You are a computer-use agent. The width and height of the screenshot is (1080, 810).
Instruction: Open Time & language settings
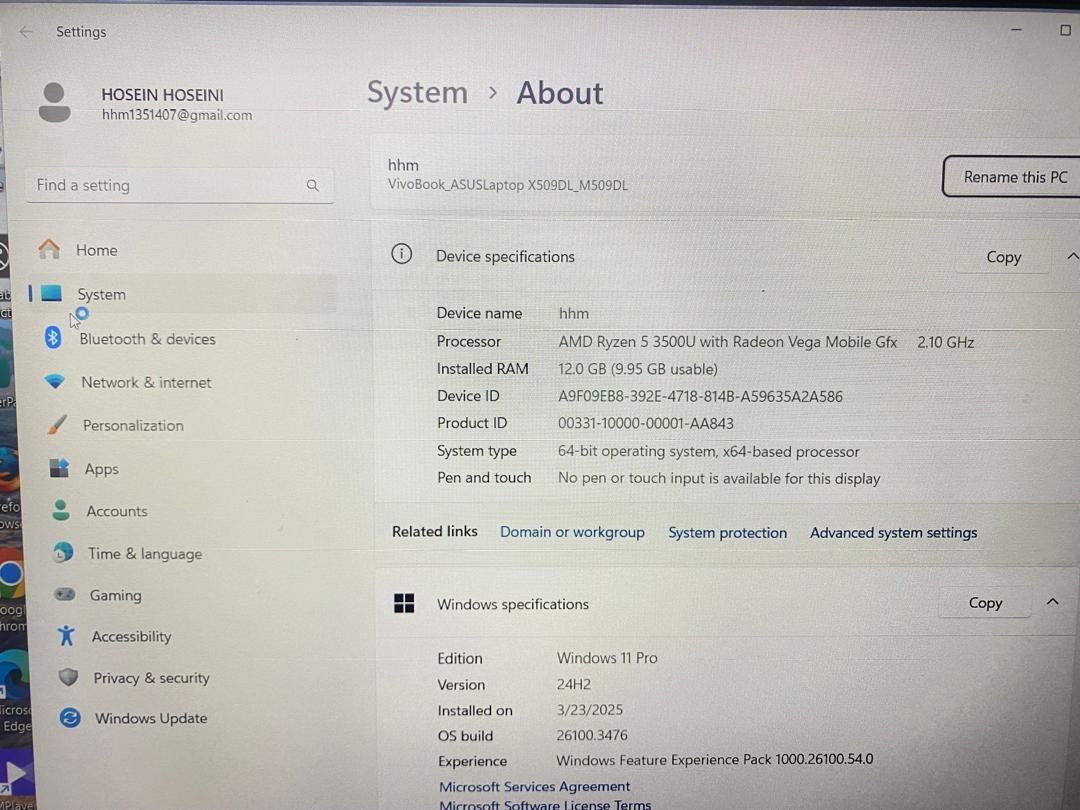click(x=145, y=554)
